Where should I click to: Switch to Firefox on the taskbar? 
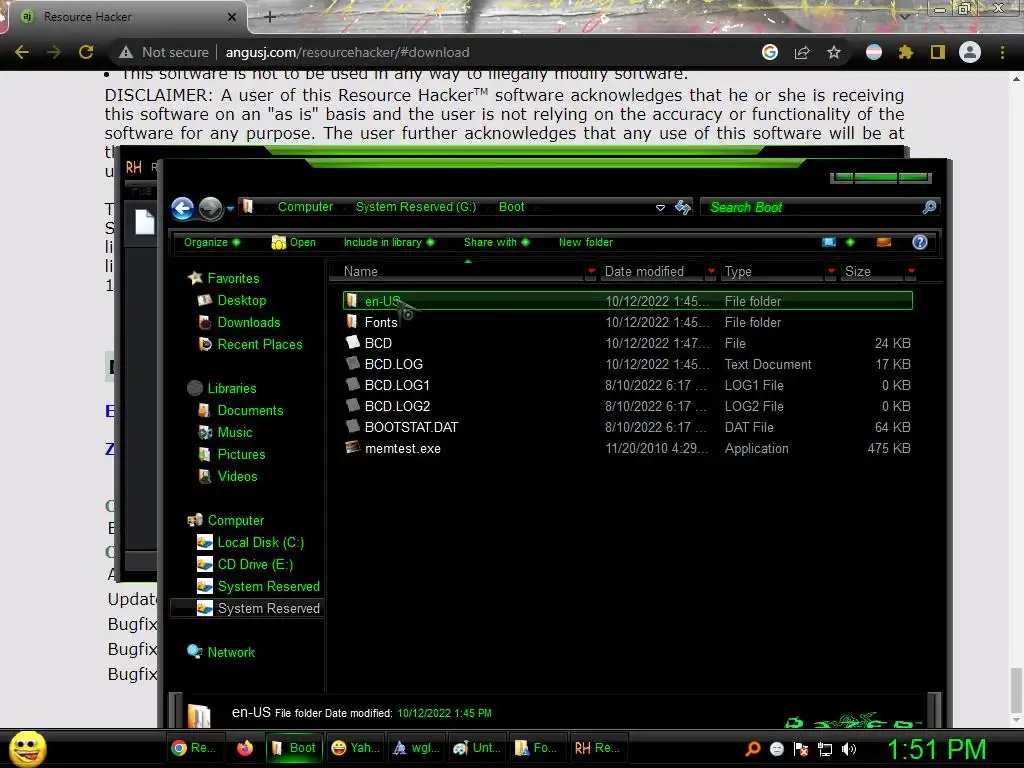click(245, 748)
